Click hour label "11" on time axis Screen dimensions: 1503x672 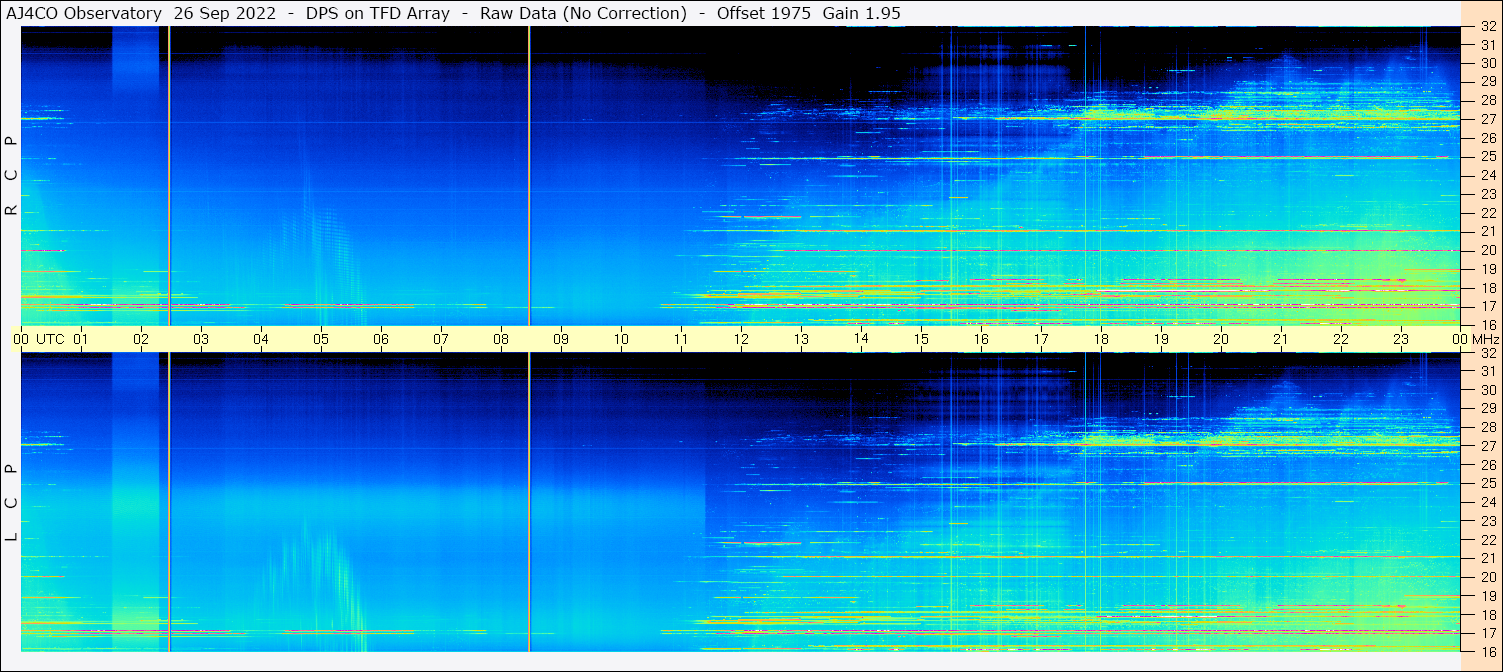[681, 339]
